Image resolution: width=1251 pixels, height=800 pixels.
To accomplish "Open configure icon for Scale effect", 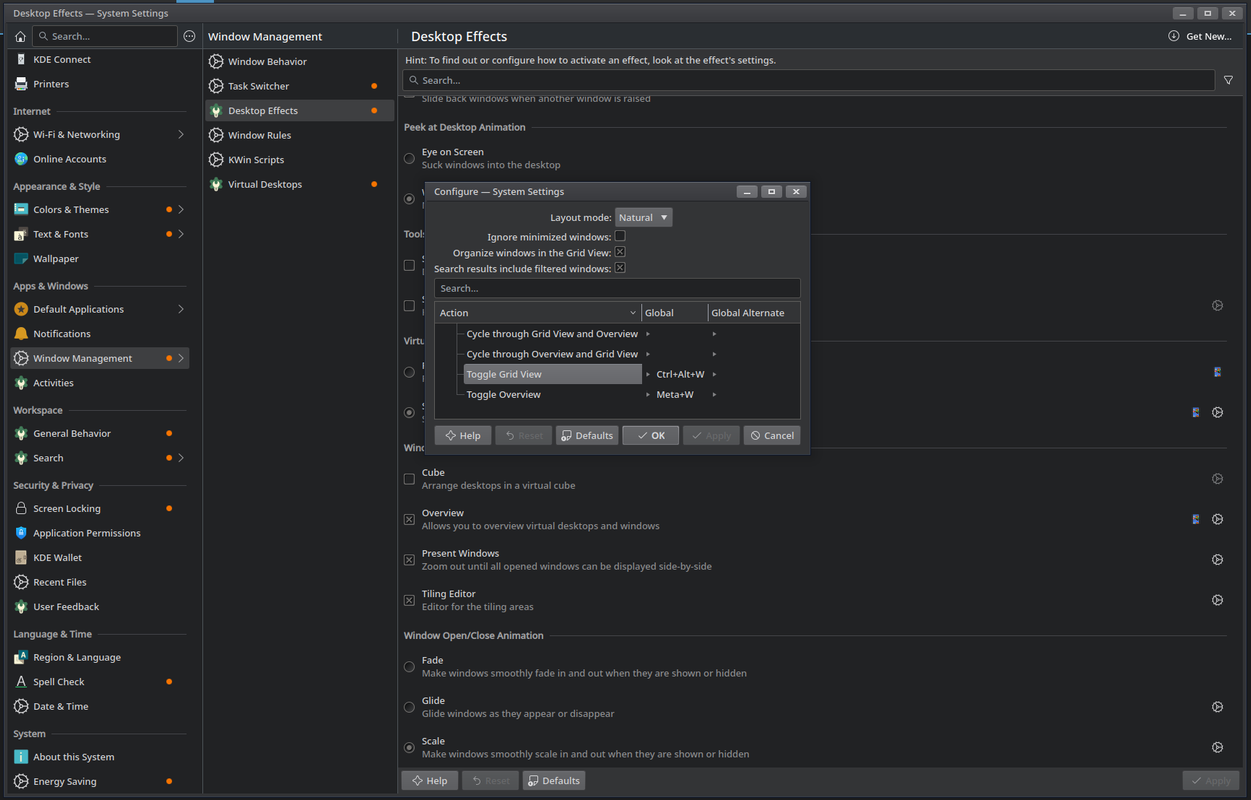I will tap(1217, 747).
